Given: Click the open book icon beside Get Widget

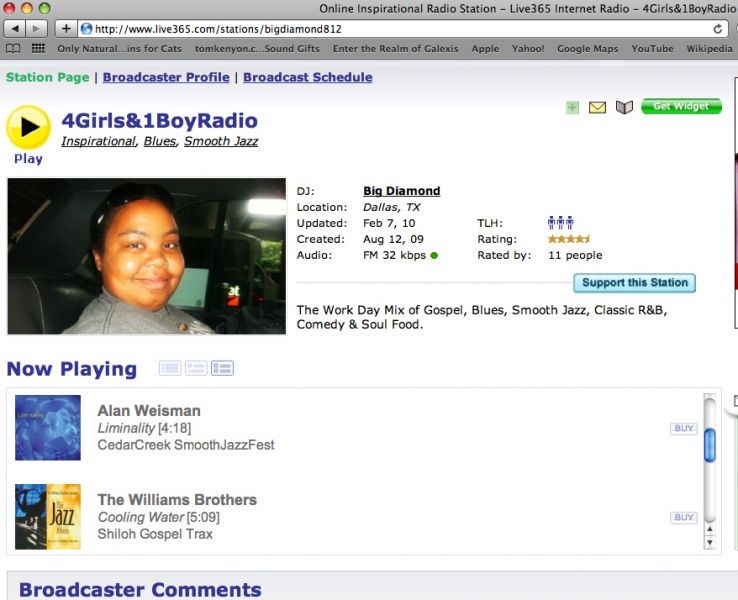Looking at the screenshot, I should 625,108.
